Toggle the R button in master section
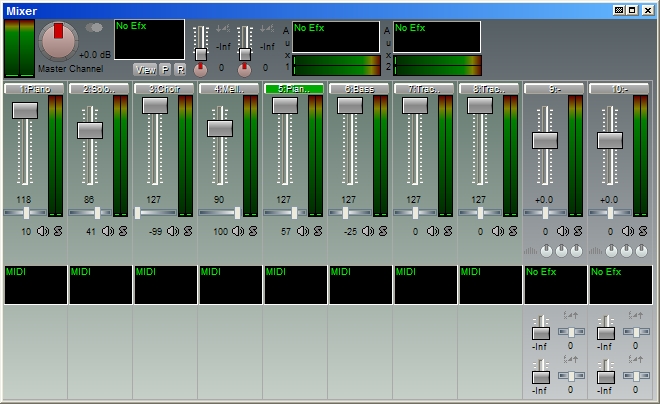Screen dimensions: 660x404 click(x=180, y=69)
